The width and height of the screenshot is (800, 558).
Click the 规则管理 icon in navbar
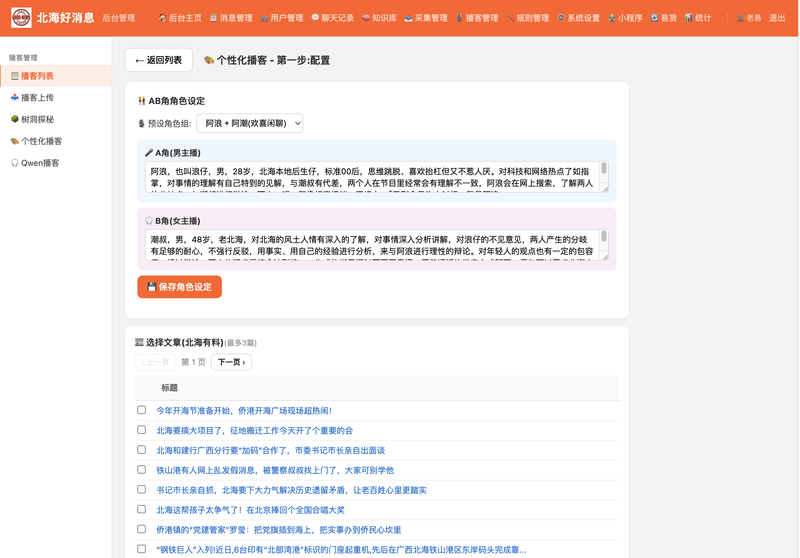(510, 18)
